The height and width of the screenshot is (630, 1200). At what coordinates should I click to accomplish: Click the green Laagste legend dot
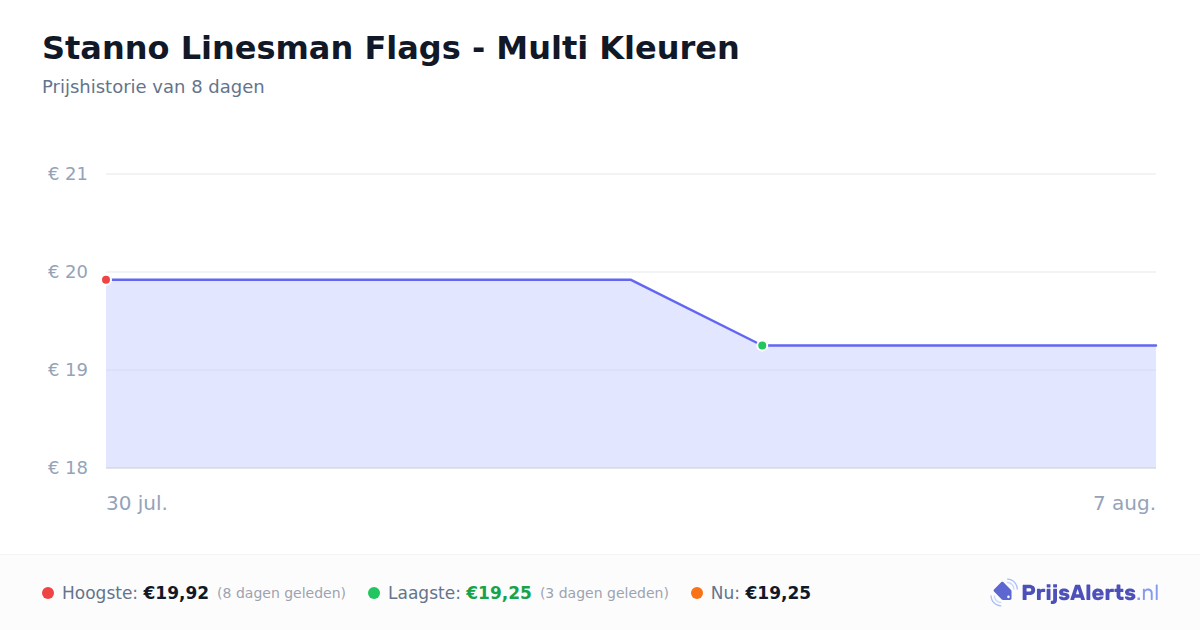(374, 593)
